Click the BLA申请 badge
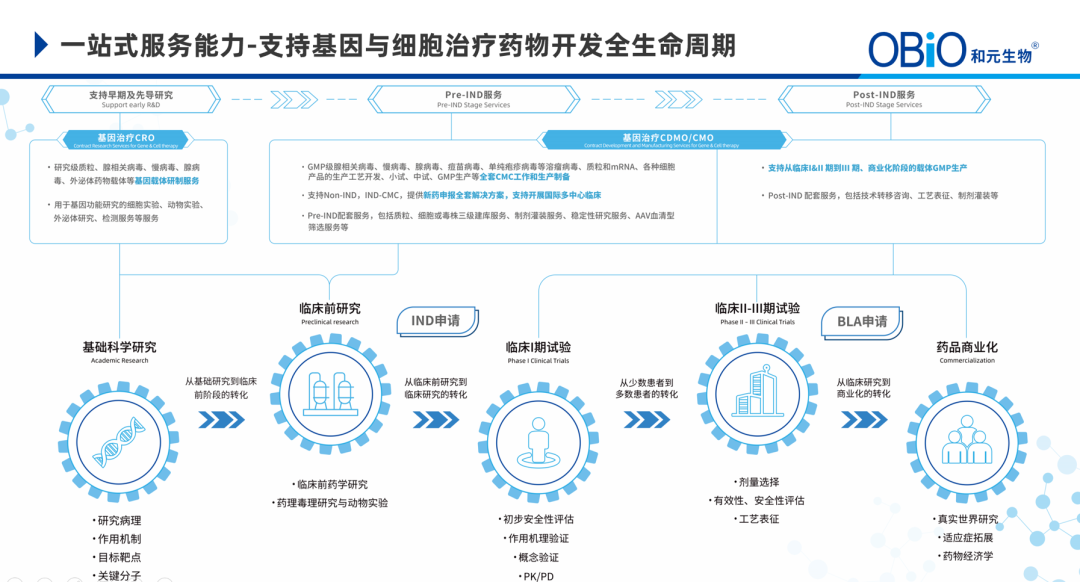The image size is (1080, 582). pyautogui.click(x=862, y=321)
